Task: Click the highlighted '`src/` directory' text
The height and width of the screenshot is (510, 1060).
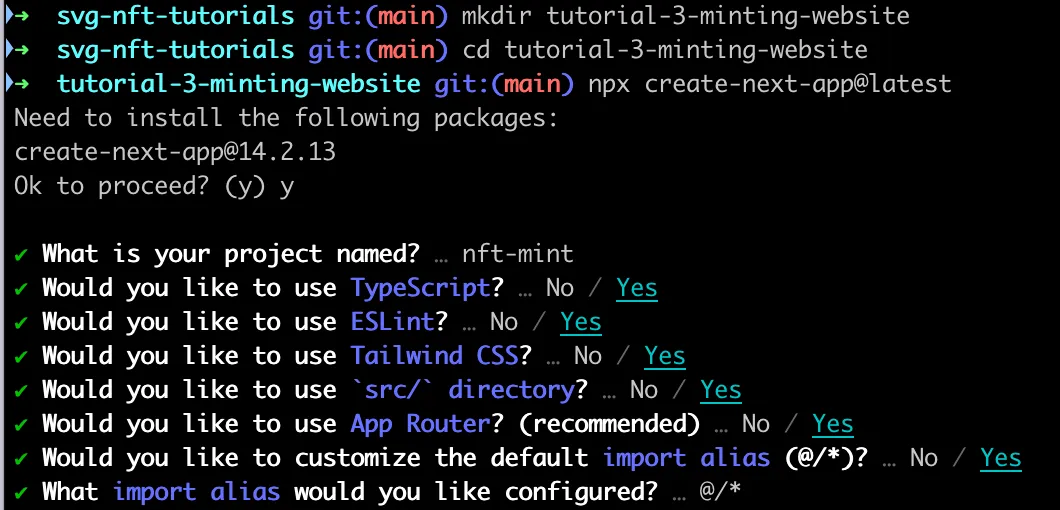Action: point(462,390)
